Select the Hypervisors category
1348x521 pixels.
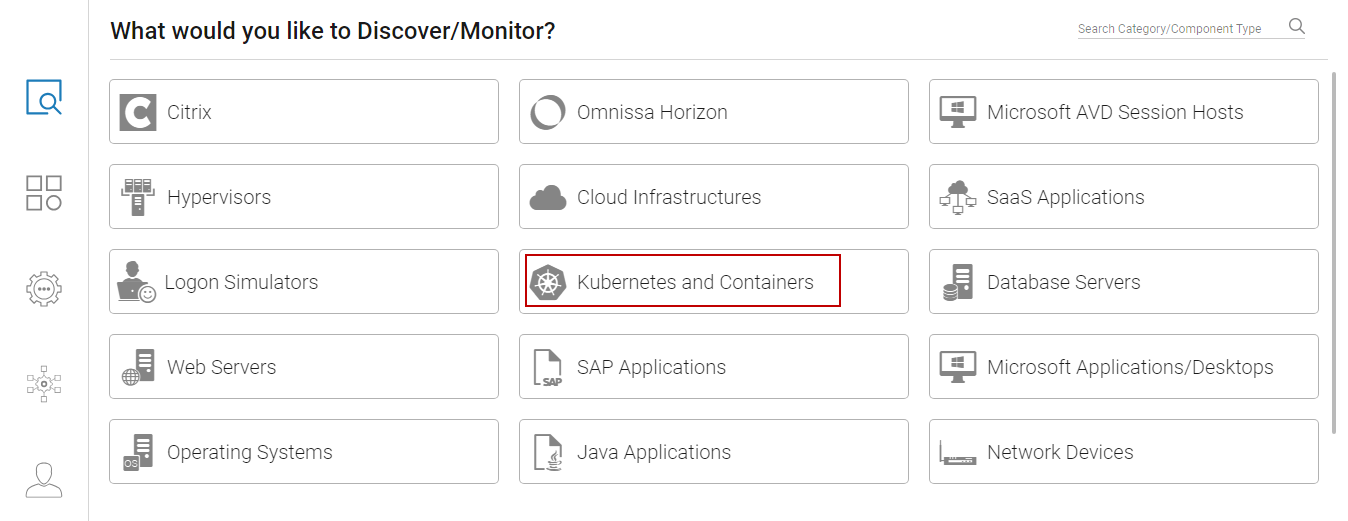[x=303, y=197]
